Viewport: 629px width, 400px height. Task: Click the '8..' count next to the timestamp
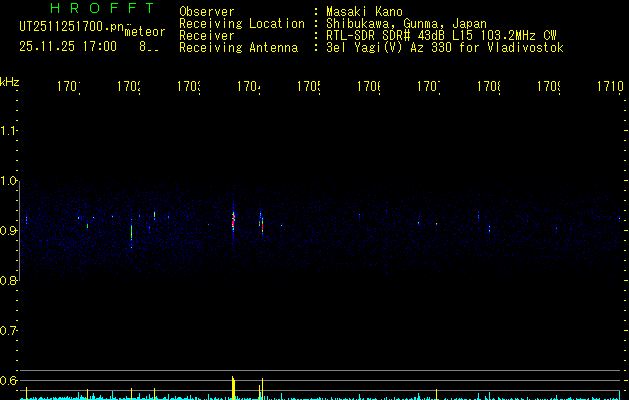point(149,47)
